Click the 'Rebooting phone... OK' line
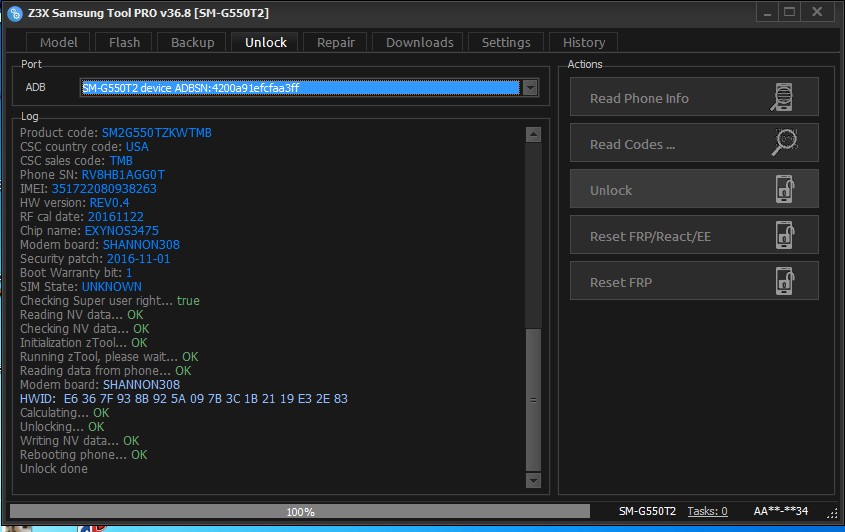 tap(84, 455)
